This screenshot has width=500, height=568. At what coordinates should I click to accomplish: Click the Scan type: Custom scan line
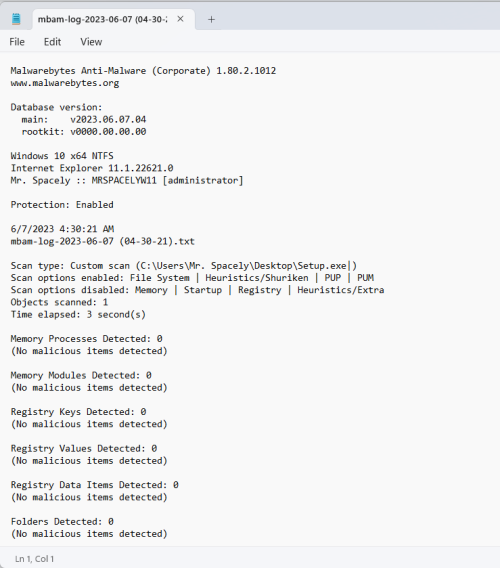[184, 266]
